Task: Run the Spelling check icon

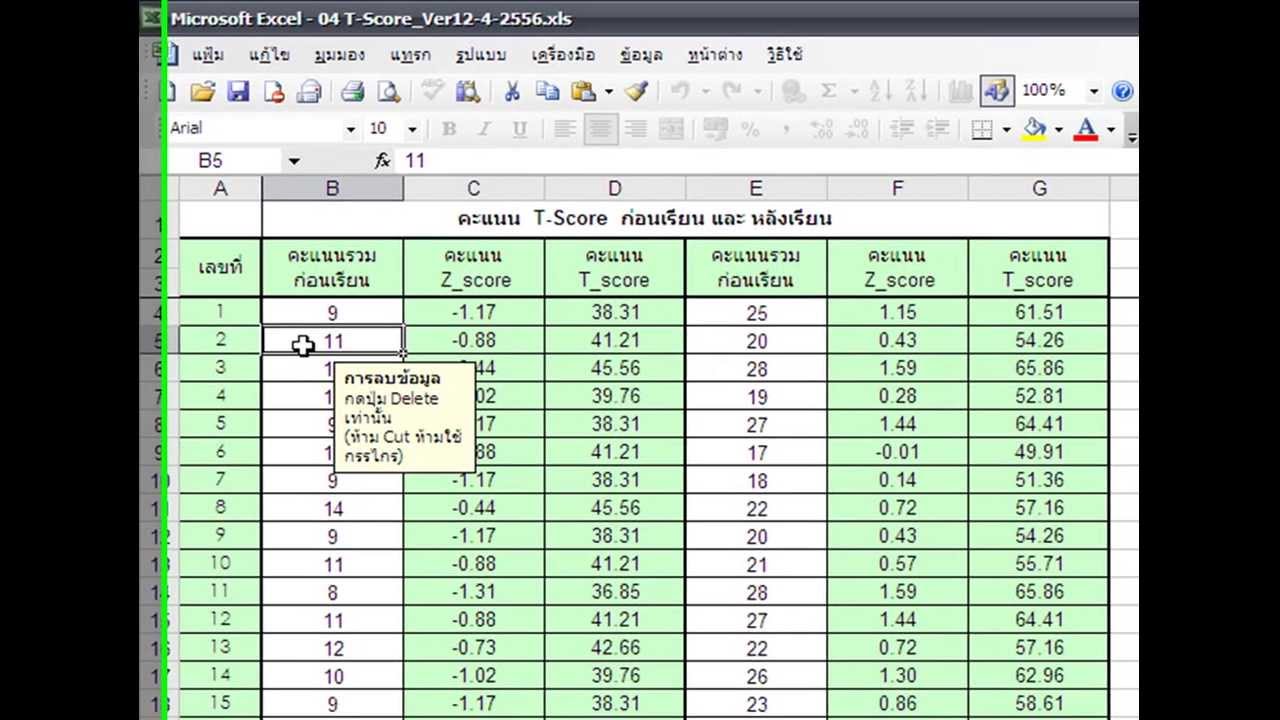Action: [x=432, y=92]
